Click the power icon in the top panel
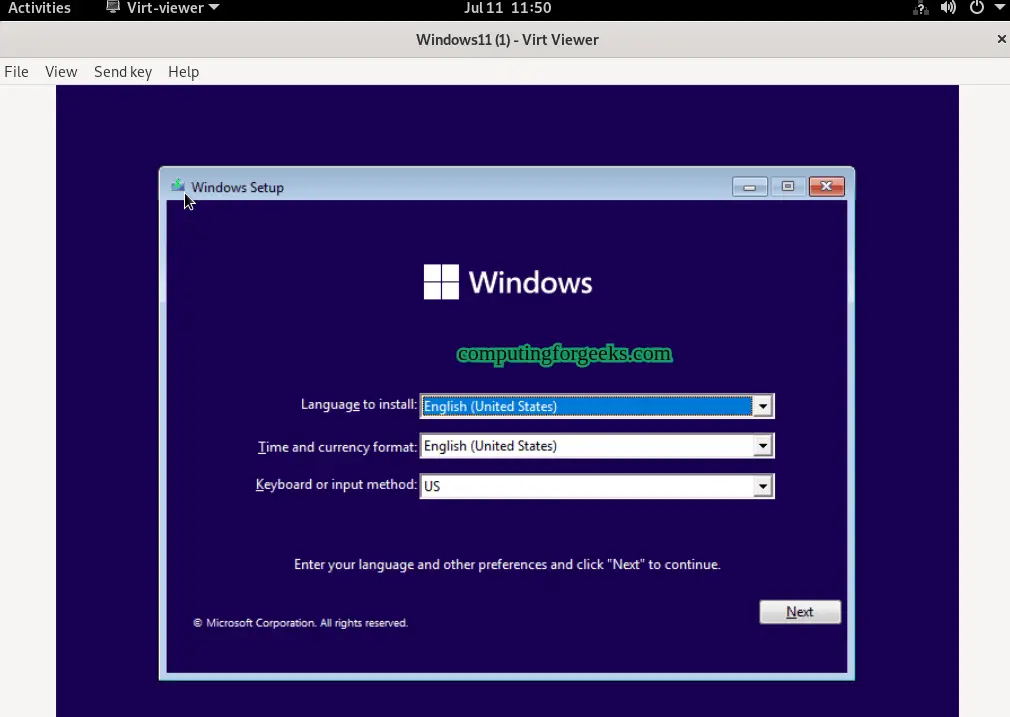This screenshot has height=717, width=1010. 977,8
